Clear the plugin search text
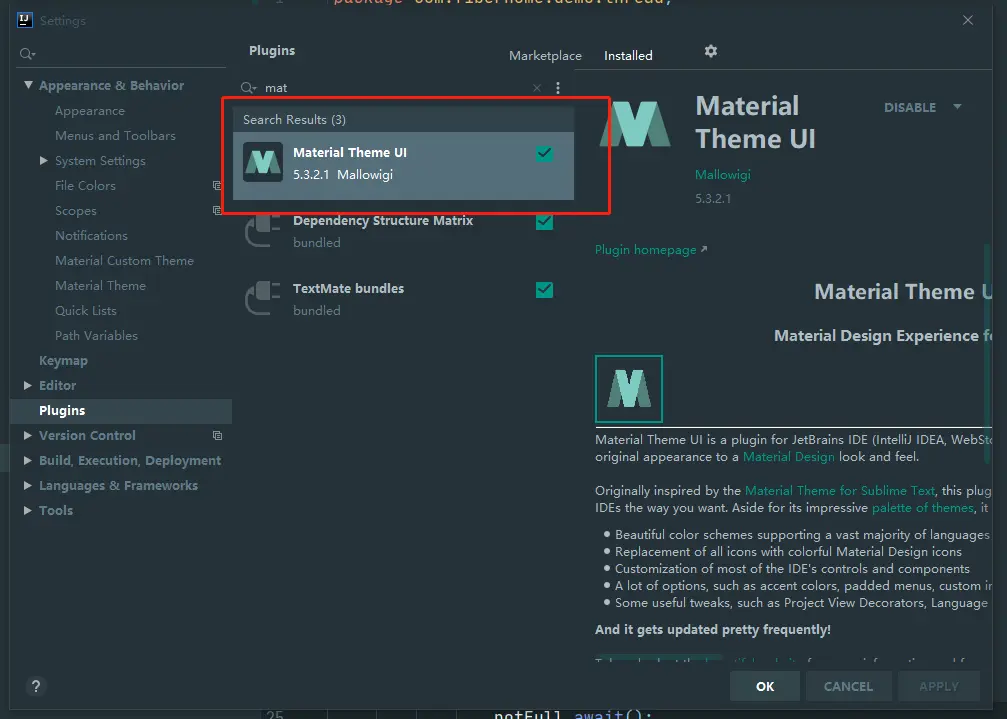The image size is (1007, 719). (x=537, y=88)
